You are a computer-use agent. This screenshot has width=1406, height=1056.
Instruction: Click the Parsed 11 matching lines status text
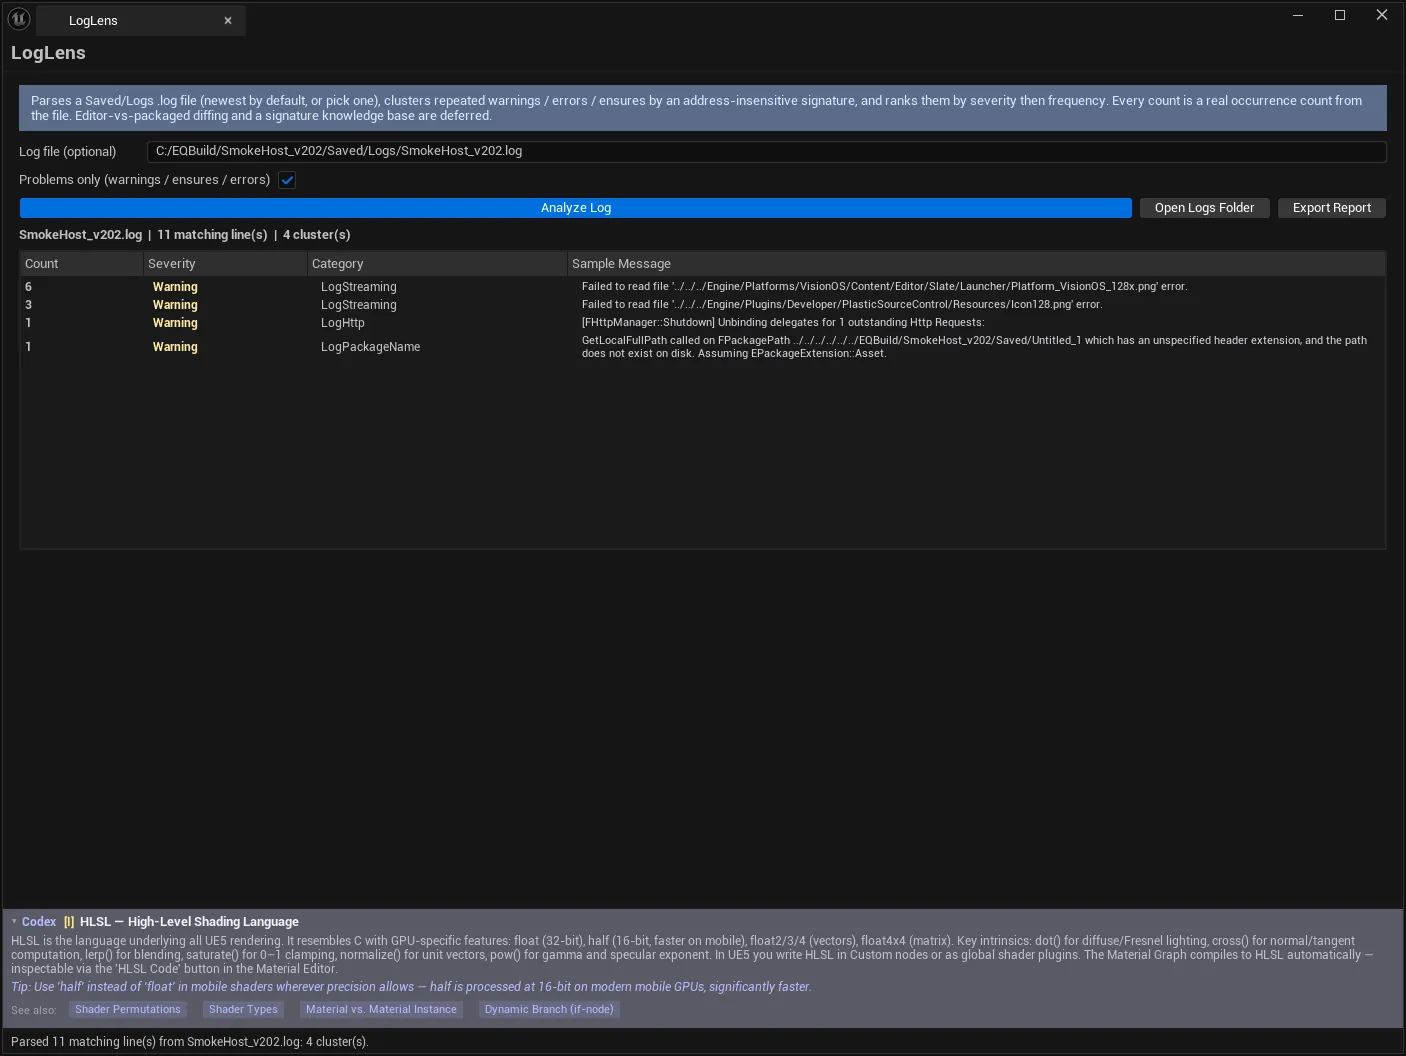pyautogui.click(x=190, y=1042)
